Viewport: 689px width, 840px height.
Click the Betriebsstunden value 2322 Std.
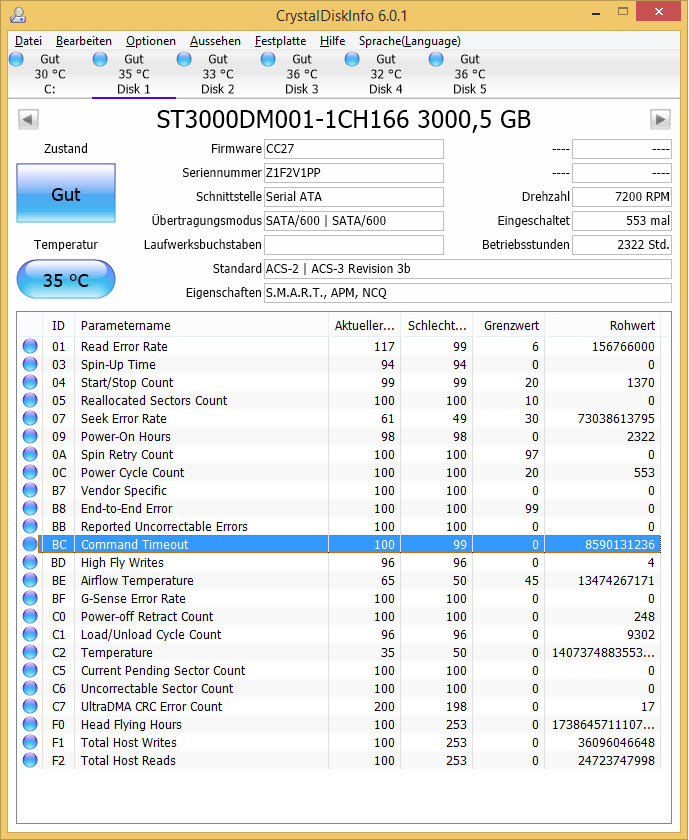(x=621, y=245)
